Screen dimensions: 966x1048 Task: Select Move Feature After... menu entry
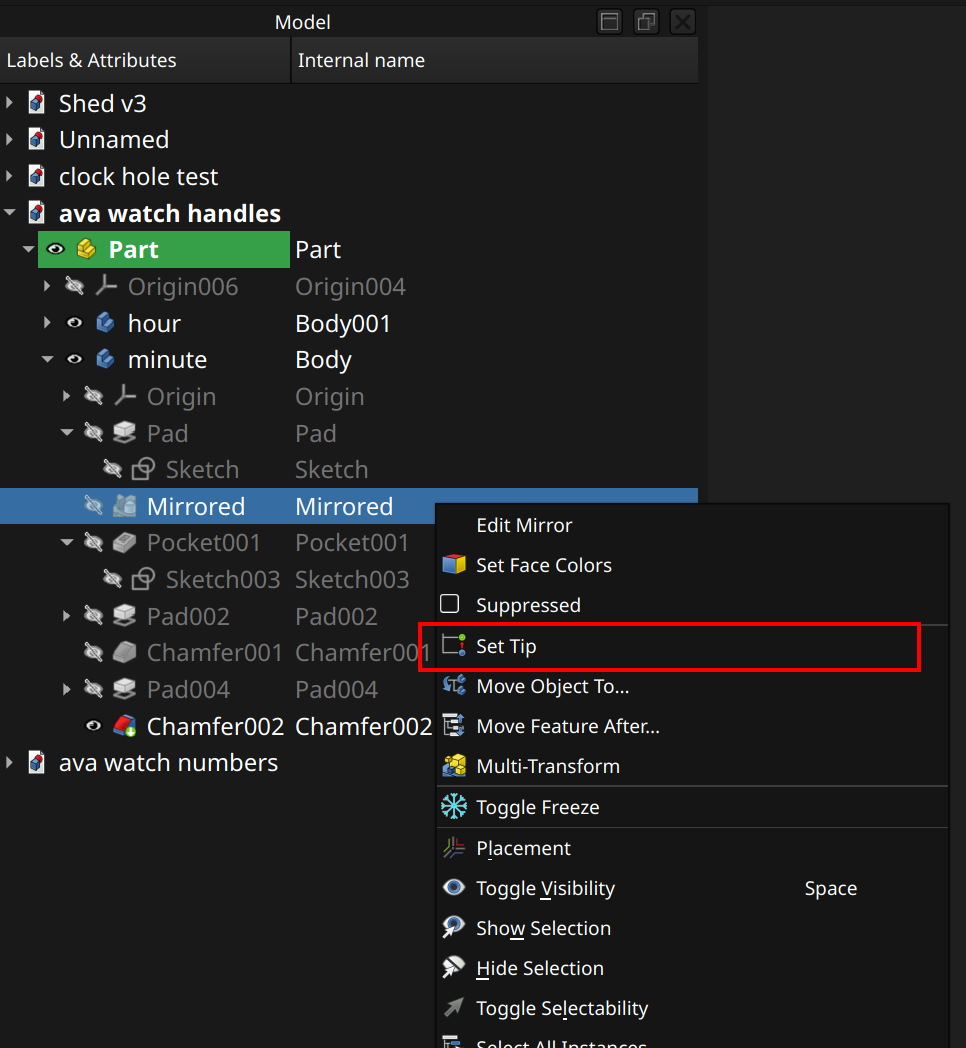[x=693, y=726]
